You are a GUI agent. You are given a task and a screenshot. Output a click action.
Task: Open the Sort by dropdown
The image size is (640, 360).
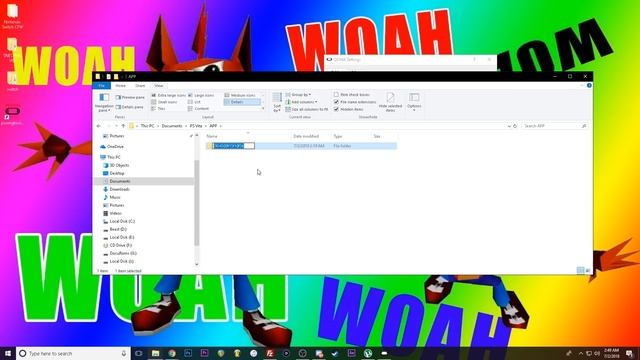point(277,102)
